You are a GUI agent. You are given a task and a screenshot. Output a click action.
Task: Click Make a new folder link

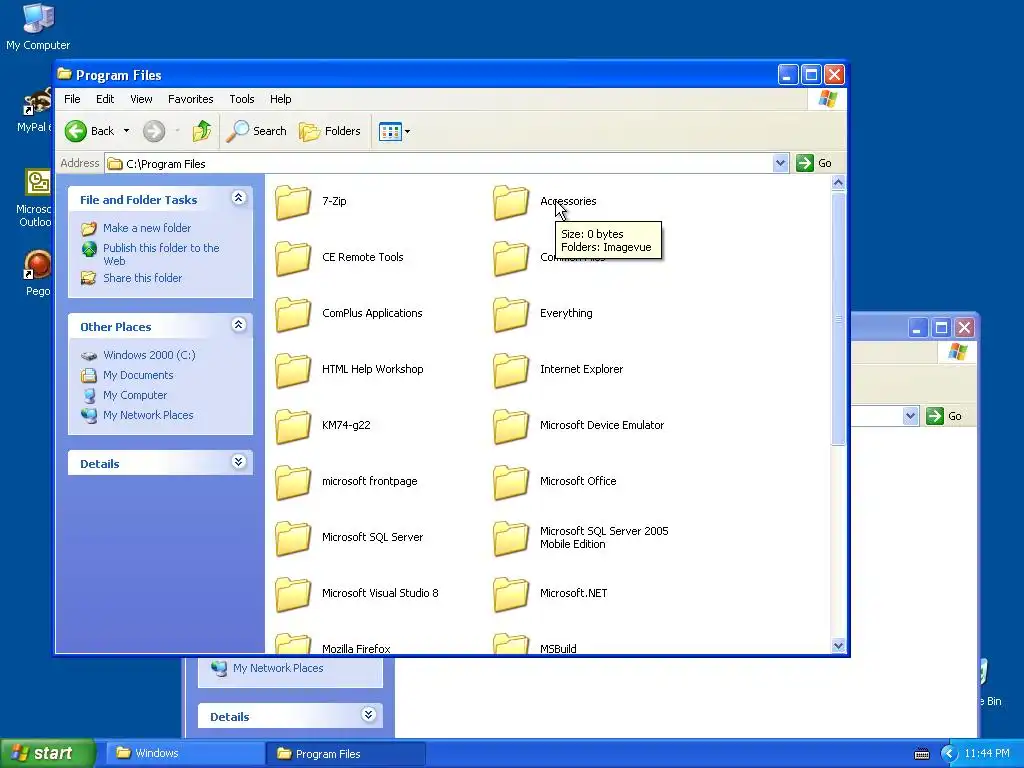(147, 228)
